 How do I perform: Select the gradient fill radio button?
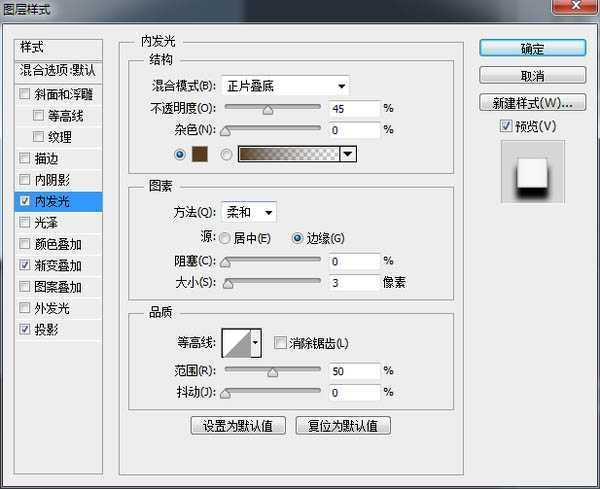click(x=226, y=154)
